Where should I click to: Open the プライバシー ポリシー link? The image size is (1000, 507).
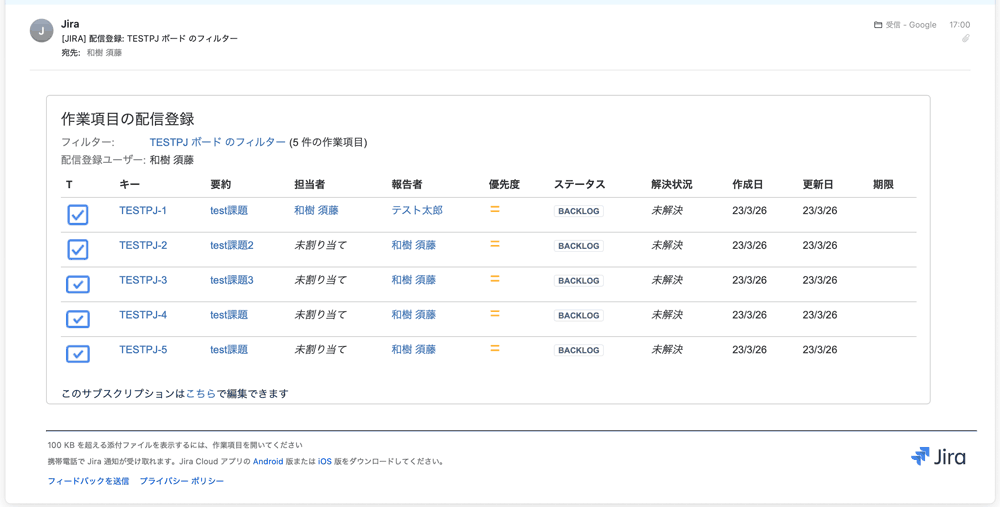[182, 481]
